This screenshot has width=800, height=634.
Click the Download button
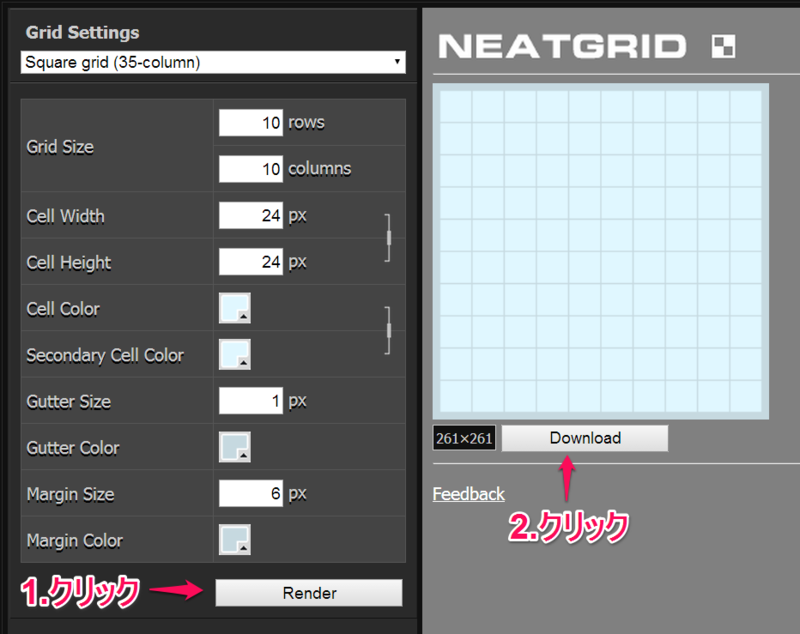[585, 438]
